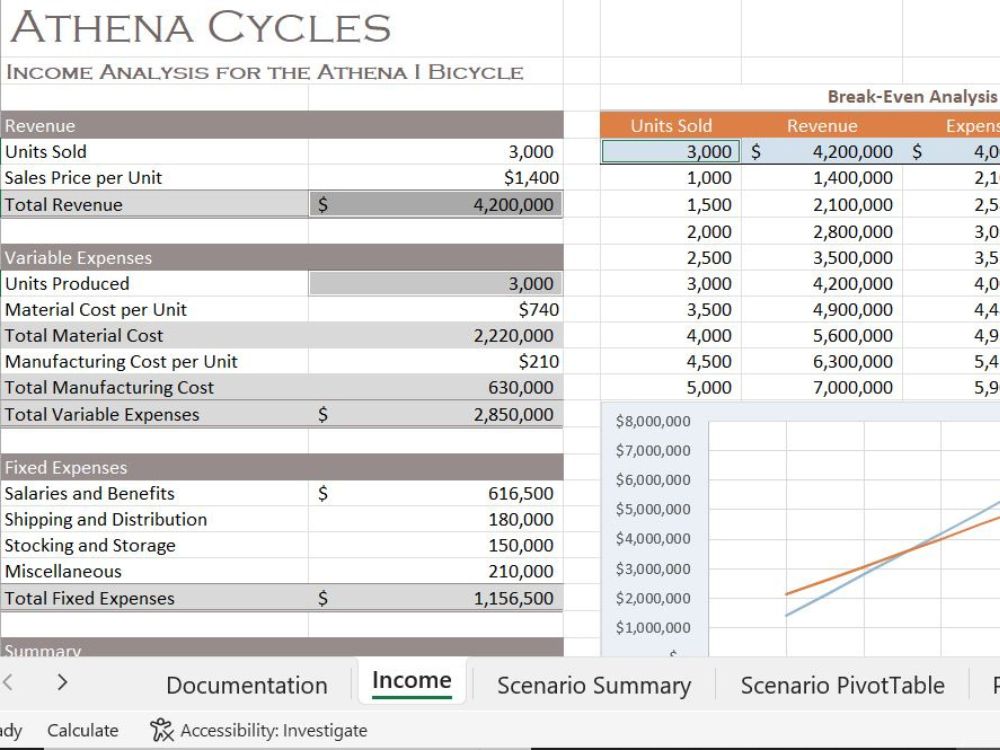Select the 6,300,000 revenue table cell
The width and height of the screenshot is (1000, 750).
(822, 362)
